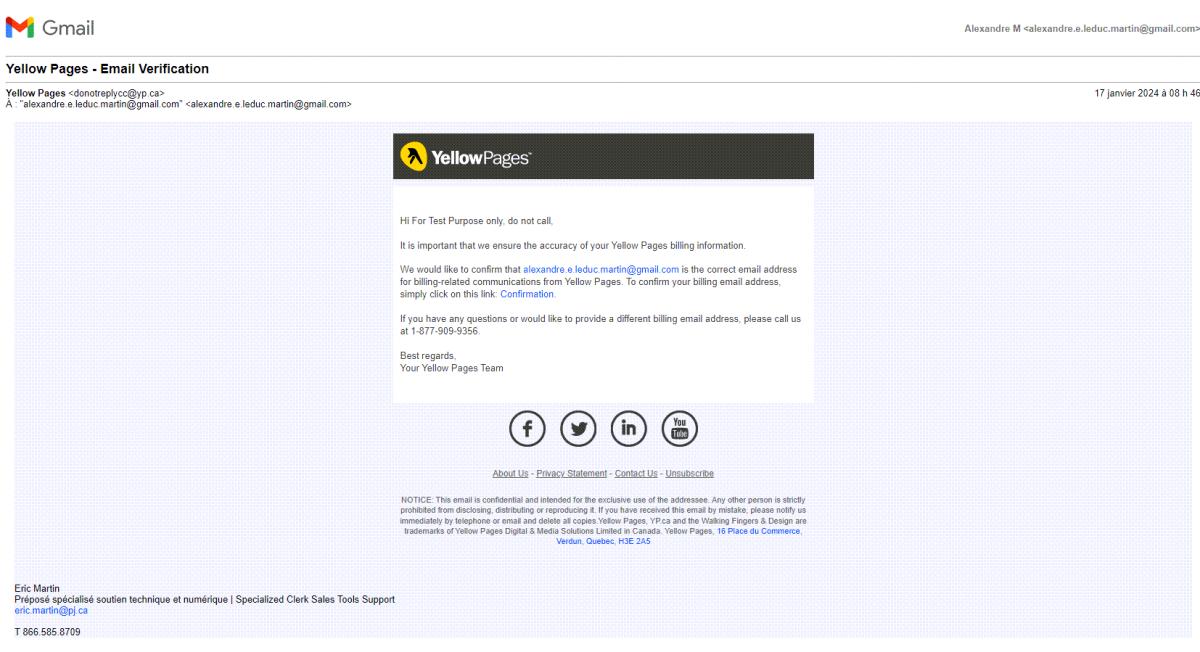Open the Facebook social icon
This screenshot has width=1200, height=652.
click(528, 428)
